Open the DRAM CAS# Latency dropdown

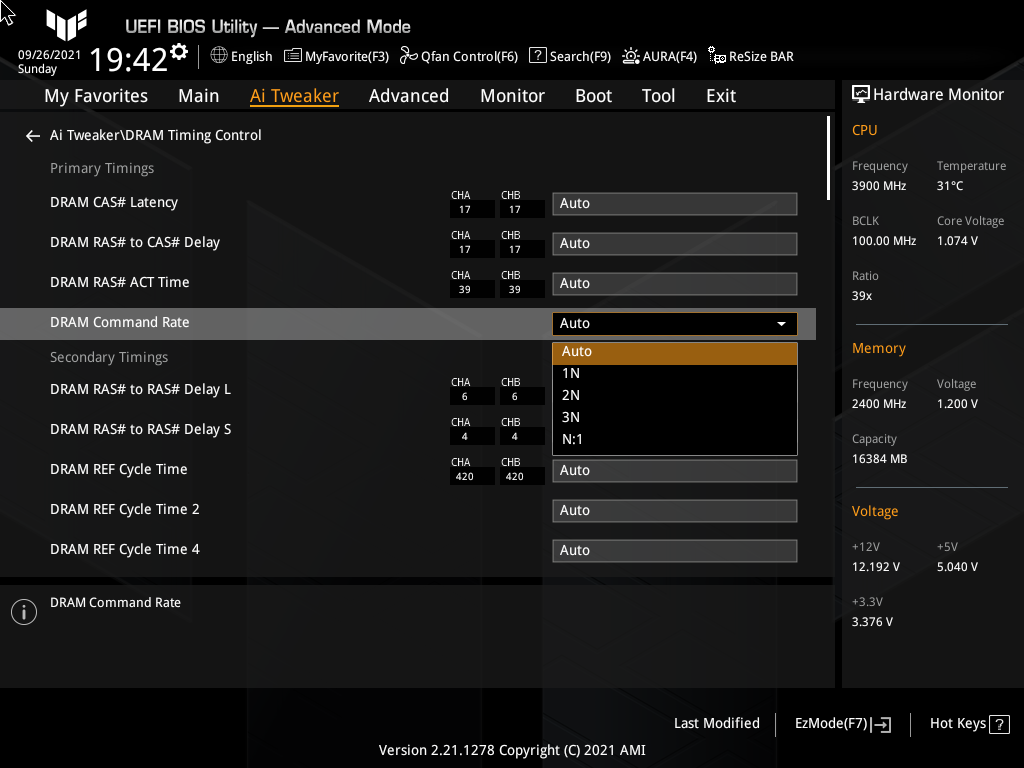pyautogui.click(x=674, y=203)
